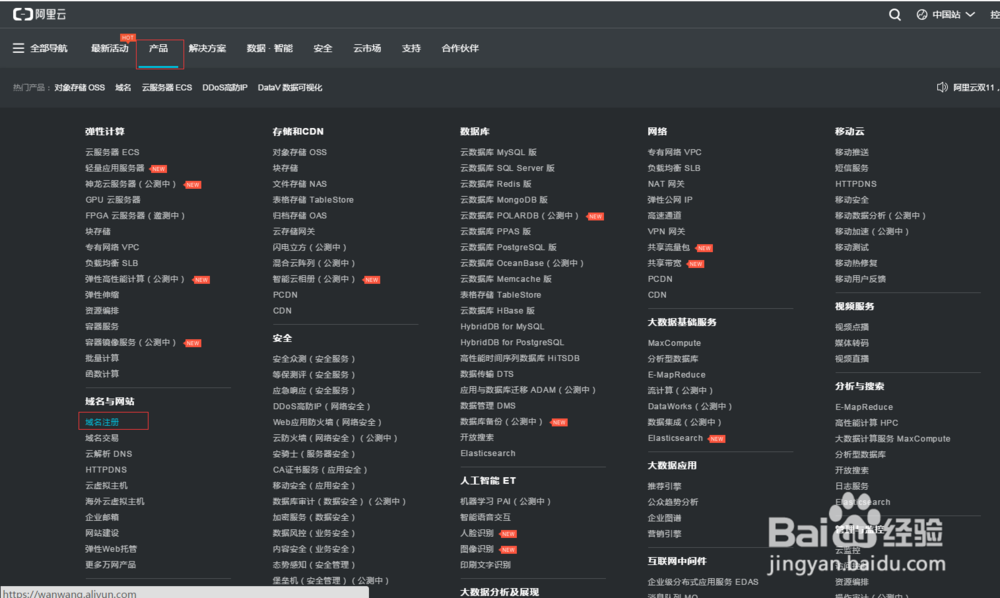Open 弹性伸缩 link
The width and height of the screenshot is (1000, 598).
tap(102, 295)
